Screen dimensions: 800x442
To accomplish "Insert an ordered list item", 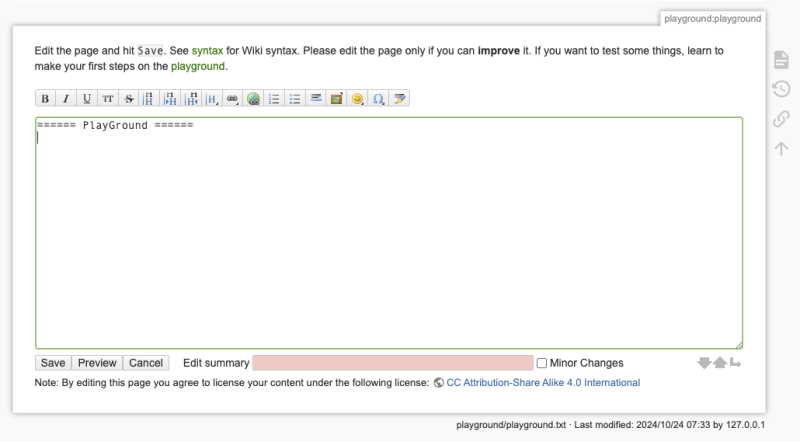I will (x=274, y=98).
